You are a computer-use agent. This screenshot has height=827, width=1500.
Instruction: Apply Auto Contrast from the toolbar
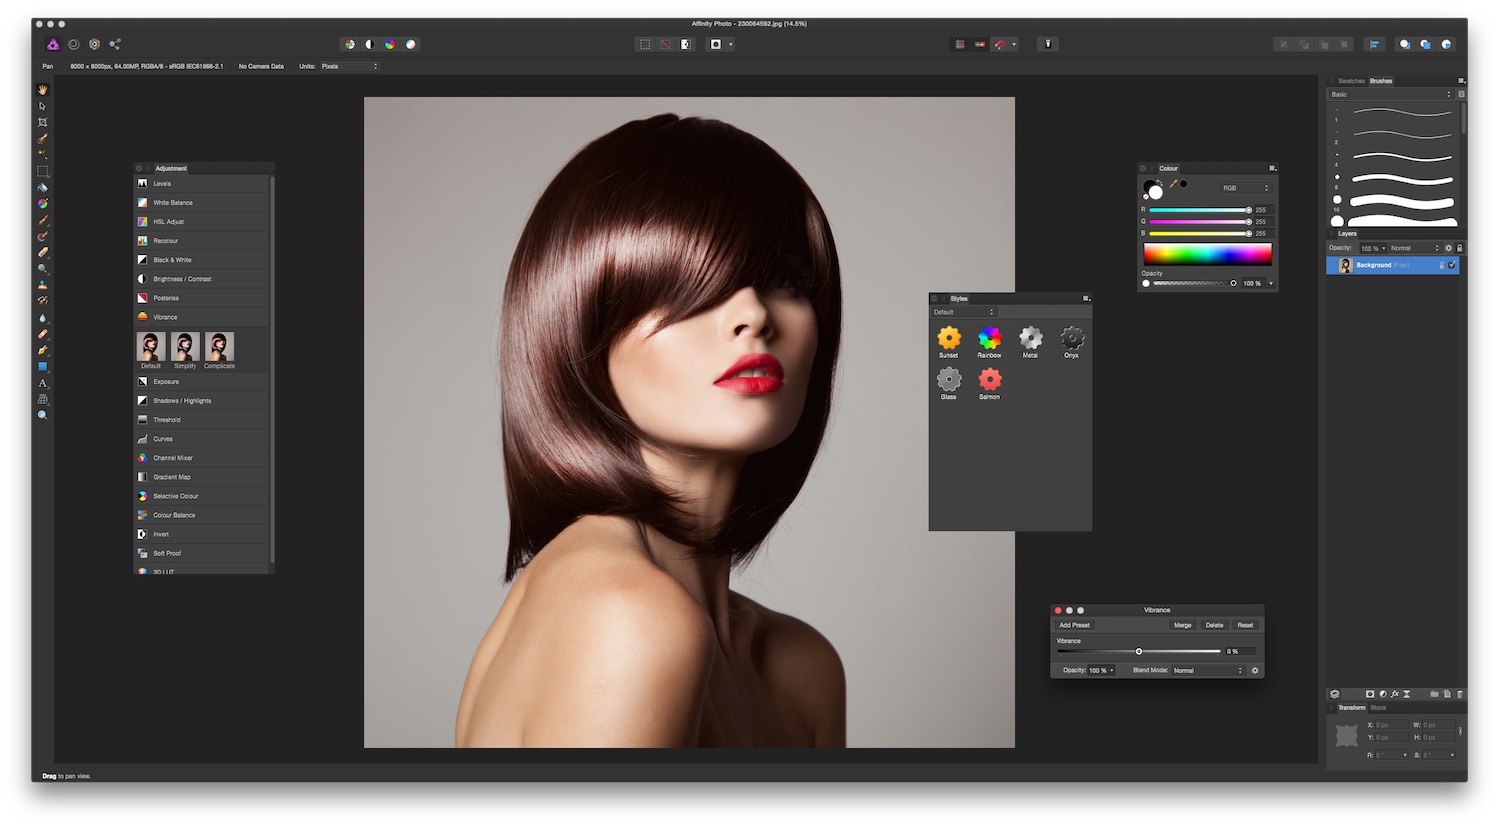point(369,44)
